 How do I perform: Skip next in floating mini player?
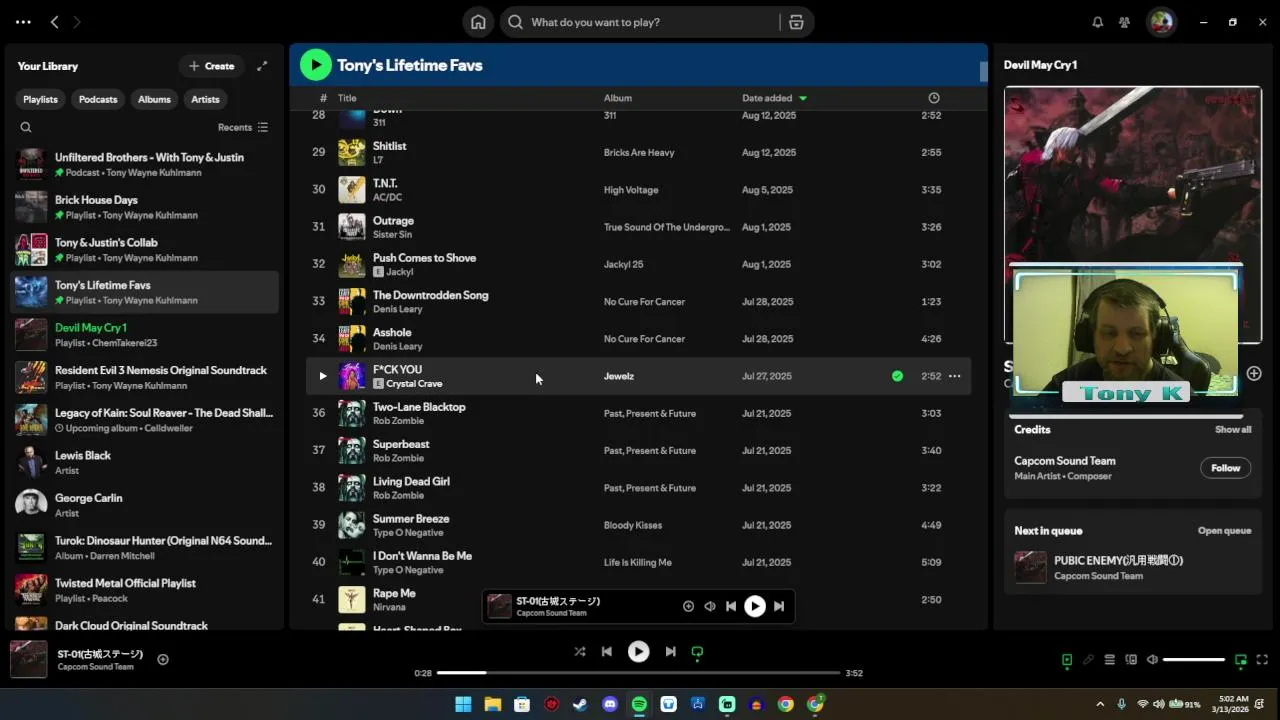(779, 606)
